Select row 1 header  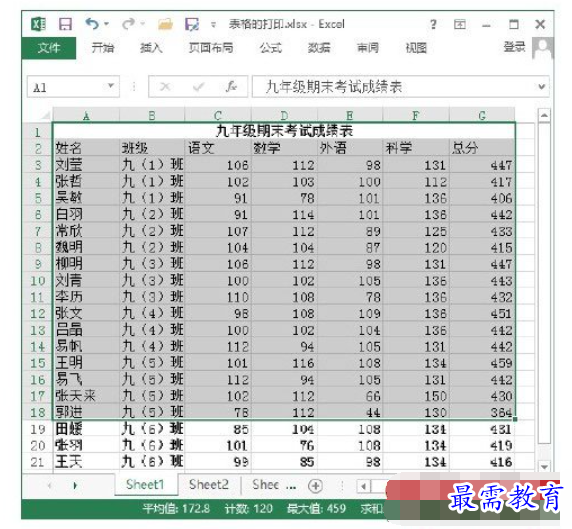tap(37, 132)
